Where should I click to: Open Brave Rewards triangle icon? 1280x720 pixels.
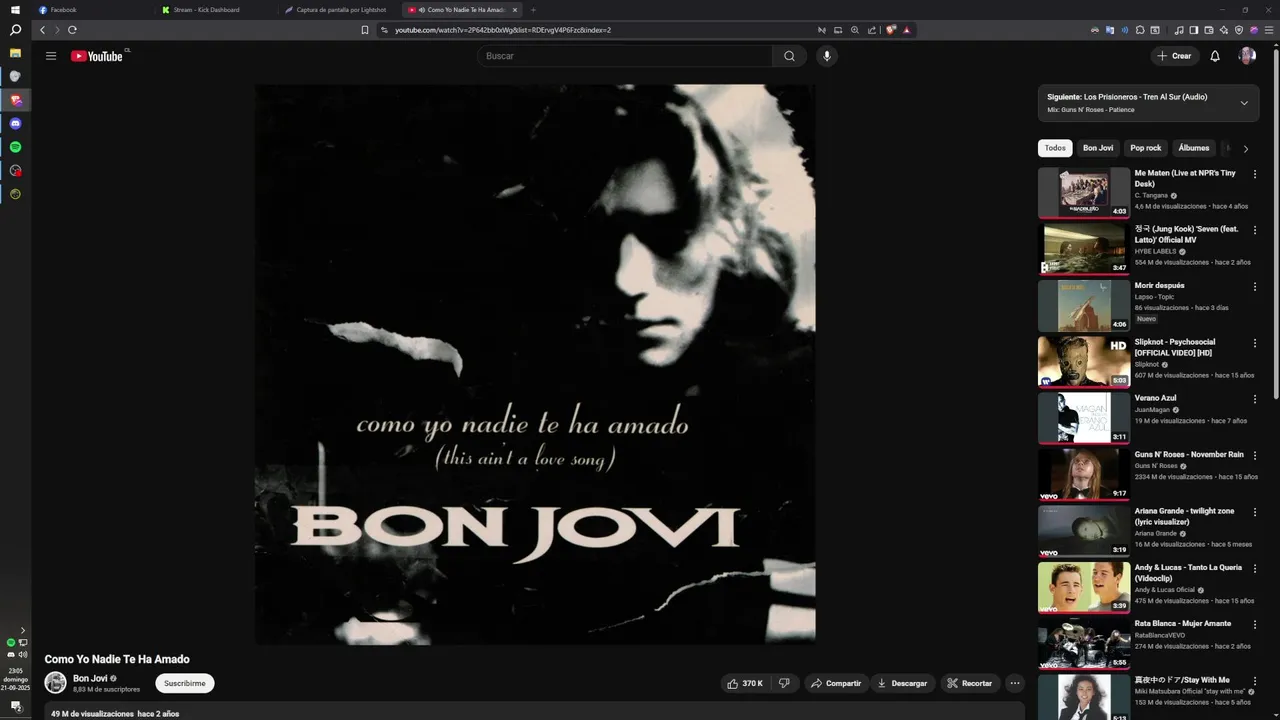coord(907,30)
